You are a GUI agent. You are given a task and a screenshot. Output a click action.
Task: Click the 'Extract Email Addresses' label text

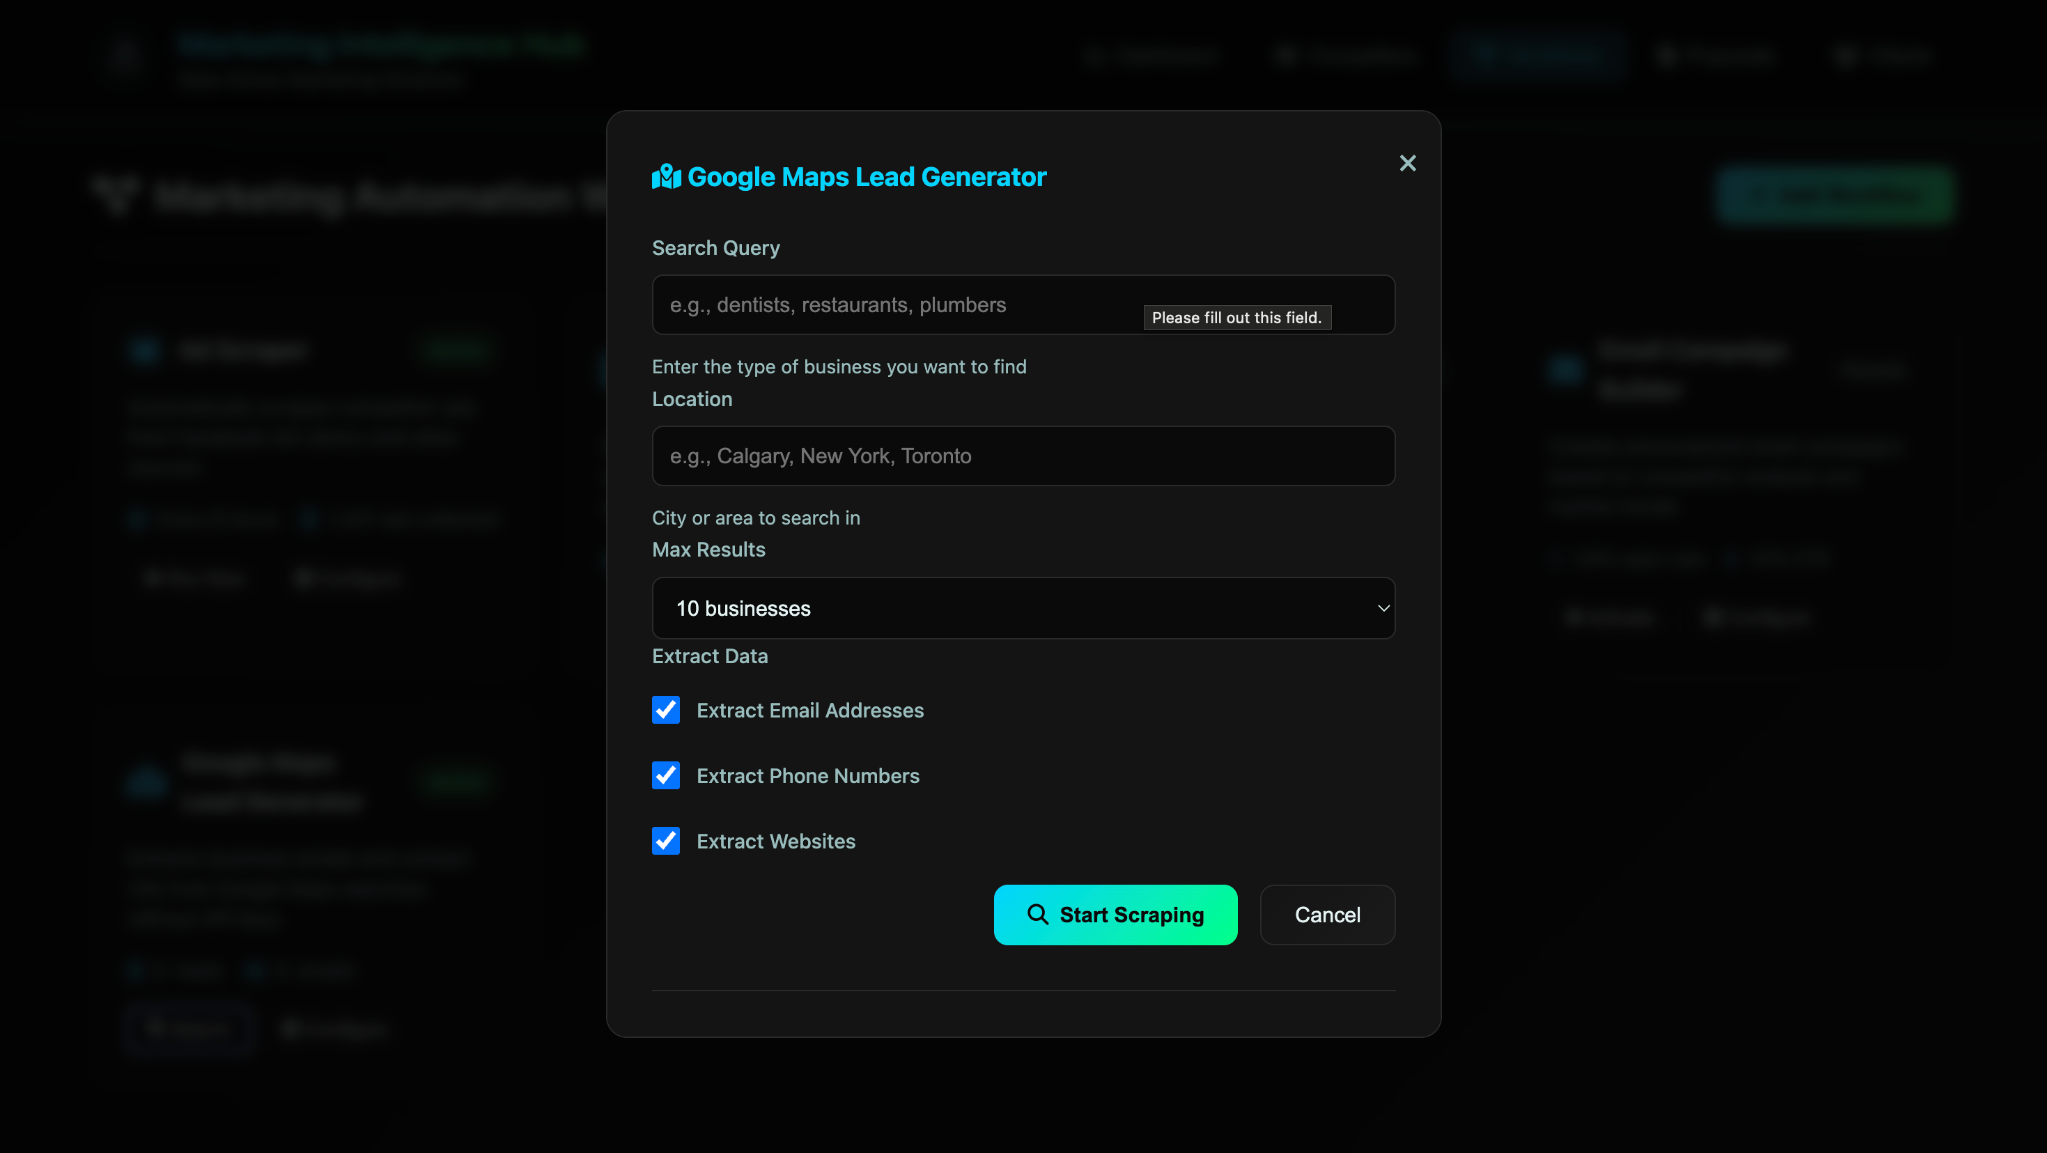810,710
